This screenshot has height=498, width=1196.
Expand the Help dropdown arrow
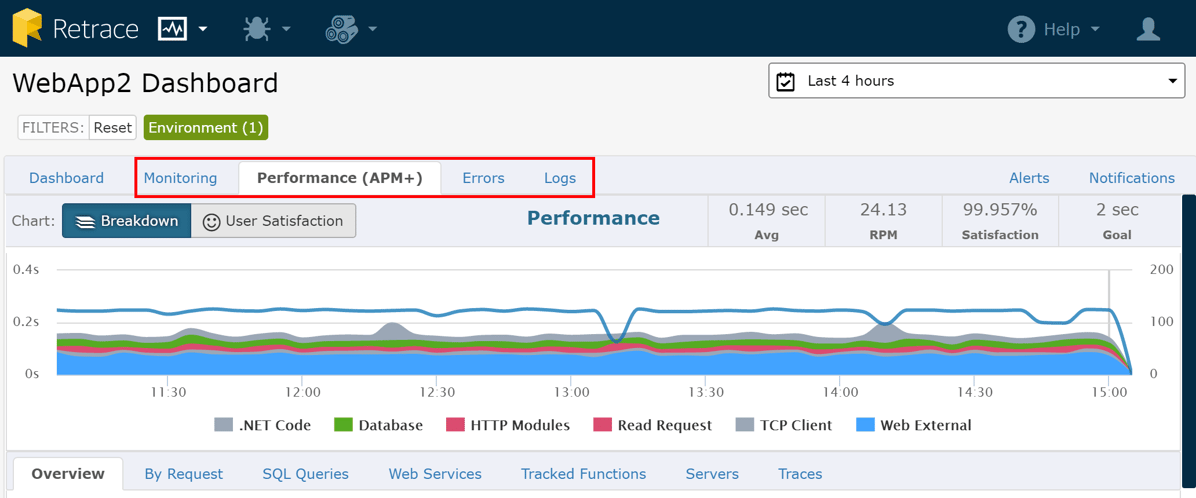coord(1095,30)
